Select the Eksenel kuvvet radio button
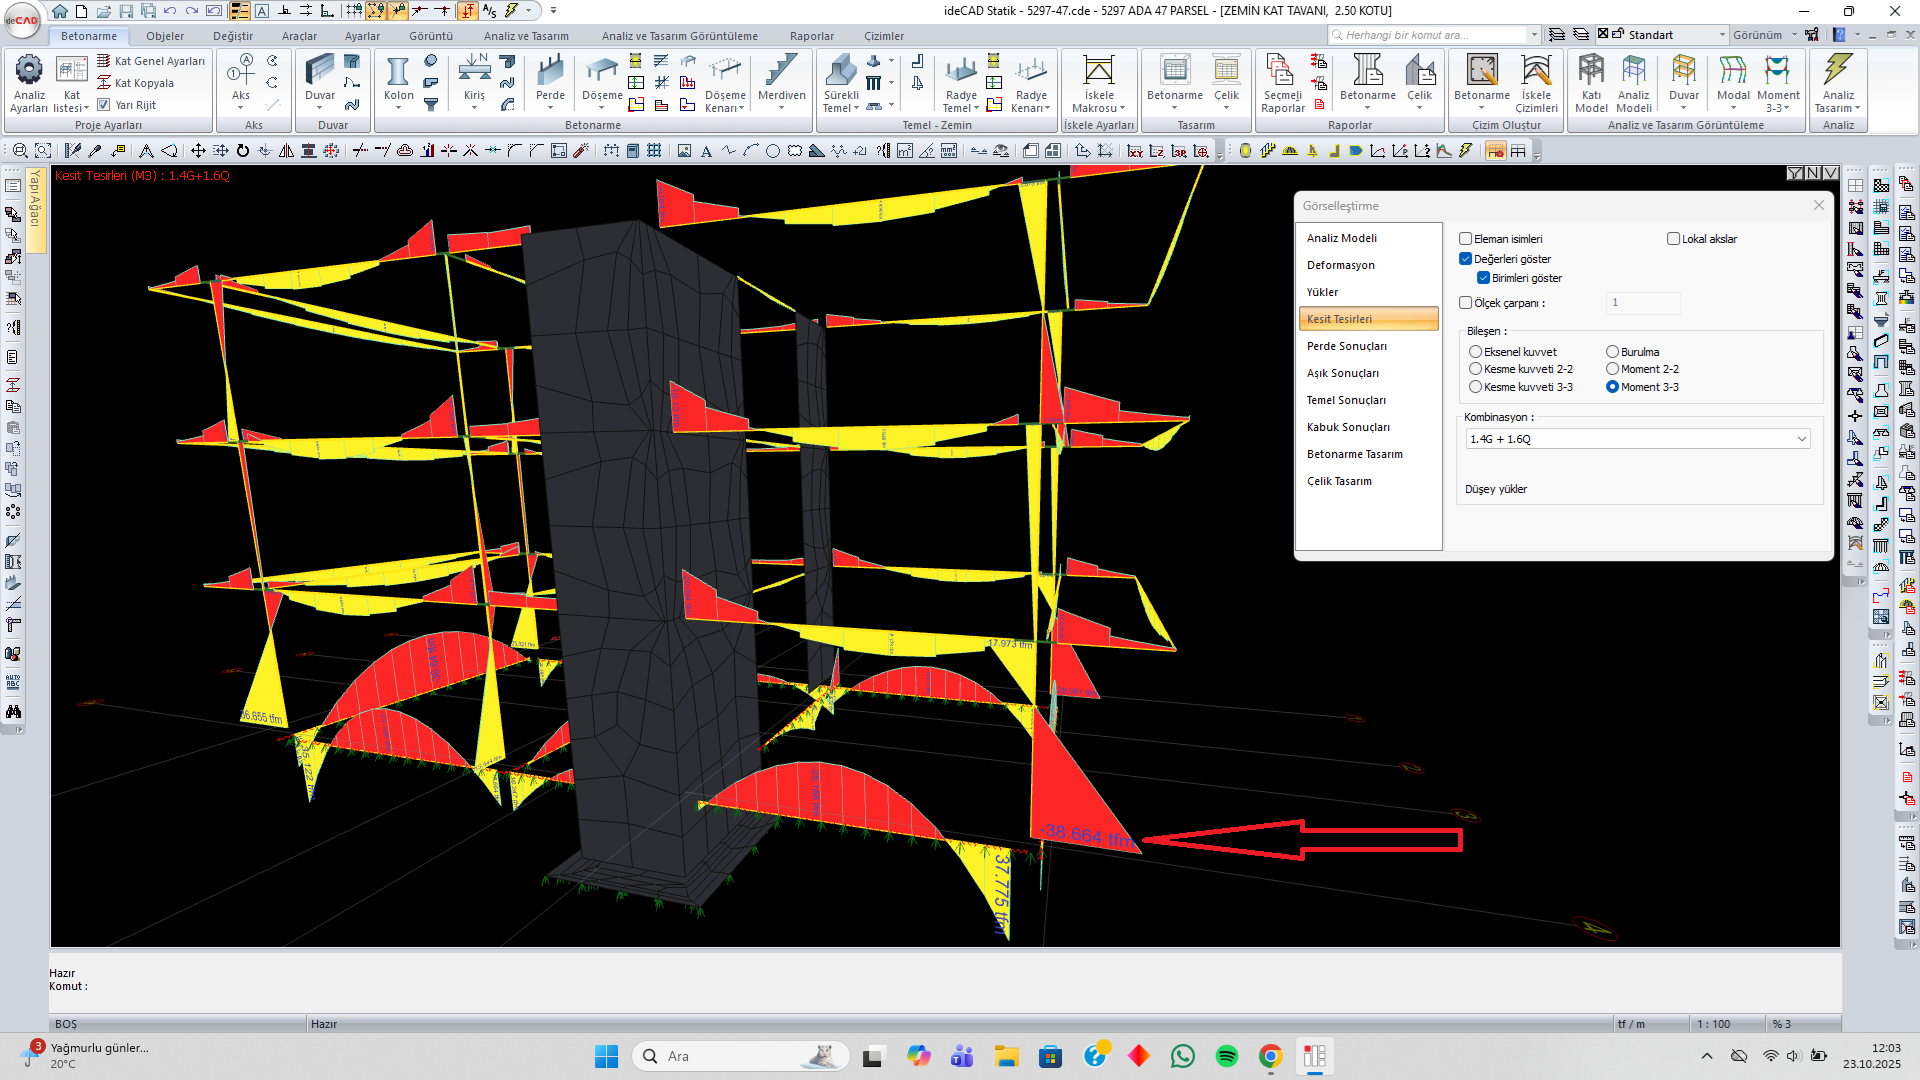 coord(1475,352)
